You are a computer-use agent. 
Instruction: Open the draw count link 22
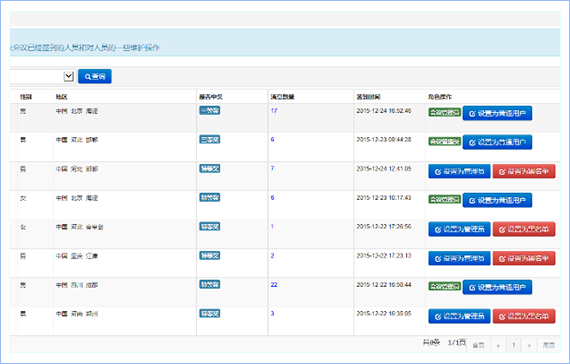click(274, 284)
